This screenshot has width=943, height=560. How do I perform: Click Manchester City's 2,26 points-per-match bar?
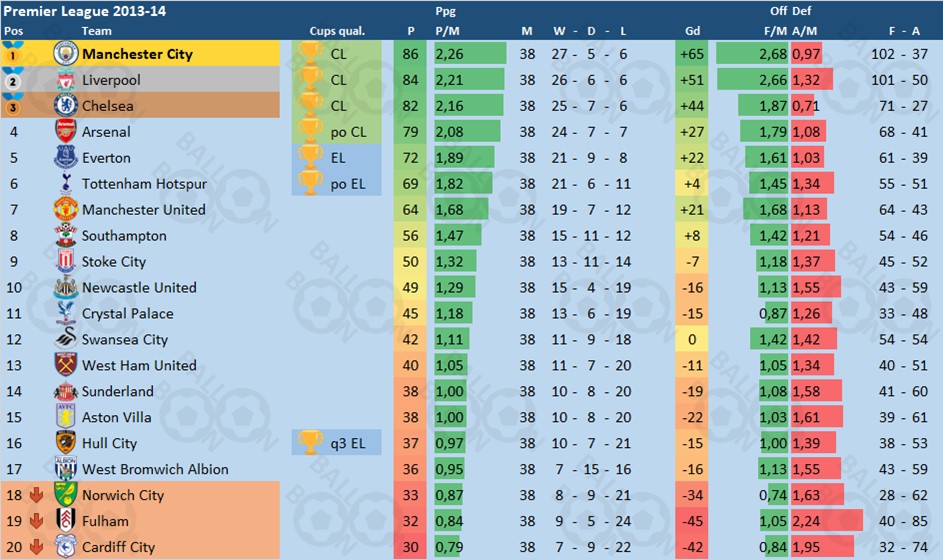[x=468, y=54]
